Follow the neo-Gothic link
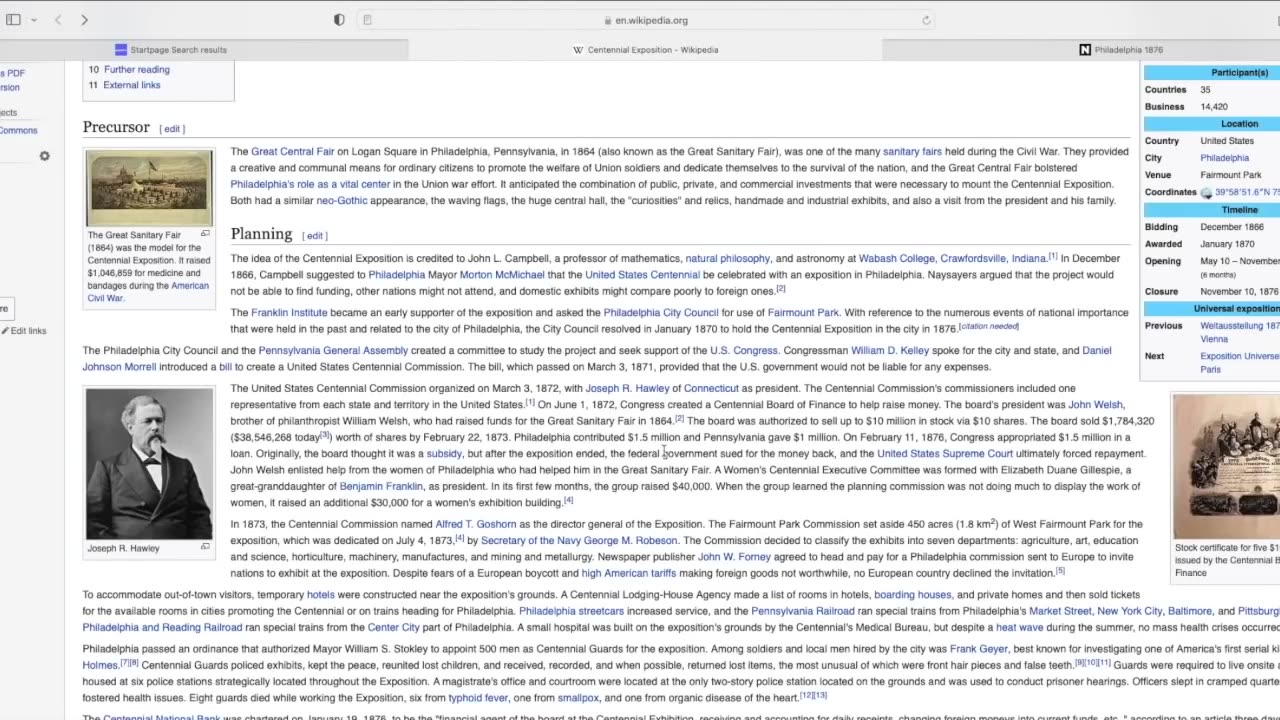The height and width of the screenshot is (720, 1280). pyautogui.click(x=342, y=201)
